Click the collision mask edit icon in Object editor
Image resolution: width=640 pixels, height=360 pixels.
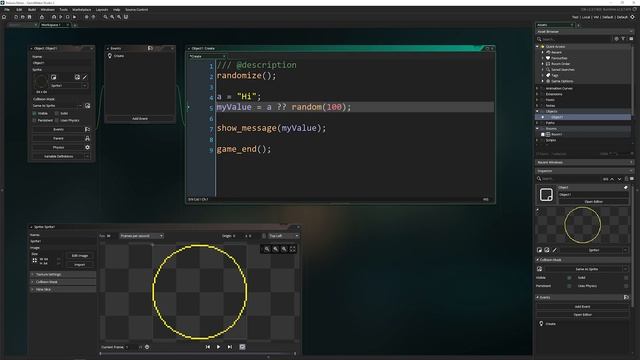[87, 106]
